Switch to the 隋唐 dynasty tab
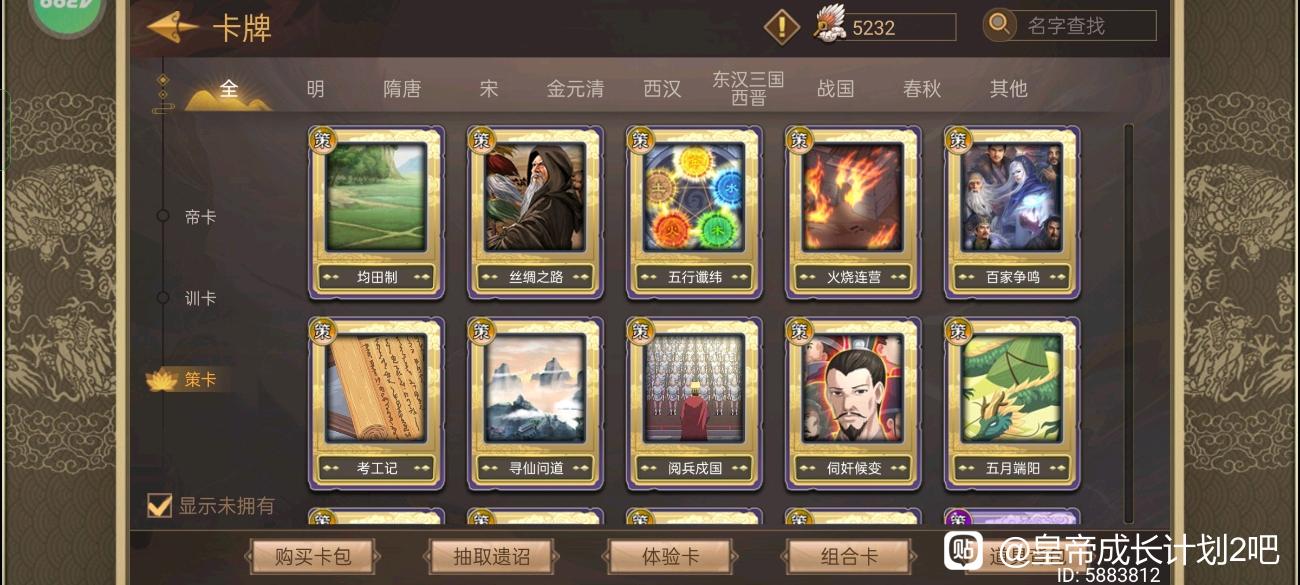The height and width of the screenshot is (585, 1300). coord(402,89)
